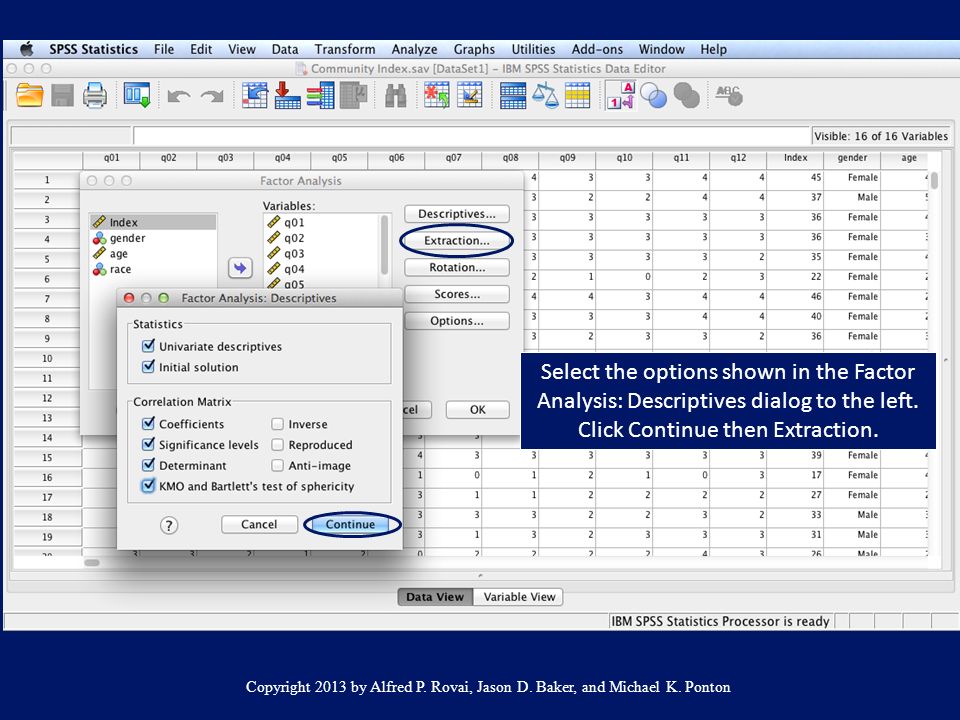Open the Rotation... settings
This screenshot has height=720, width=960.
point(457,267)
